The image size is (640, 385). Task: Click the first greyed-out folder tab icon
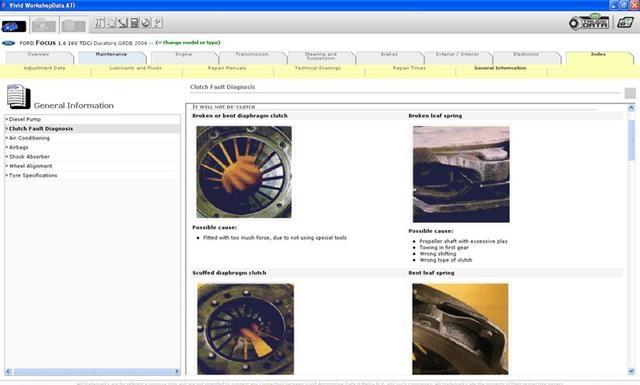pyautogui.click(x=44, y=26)
